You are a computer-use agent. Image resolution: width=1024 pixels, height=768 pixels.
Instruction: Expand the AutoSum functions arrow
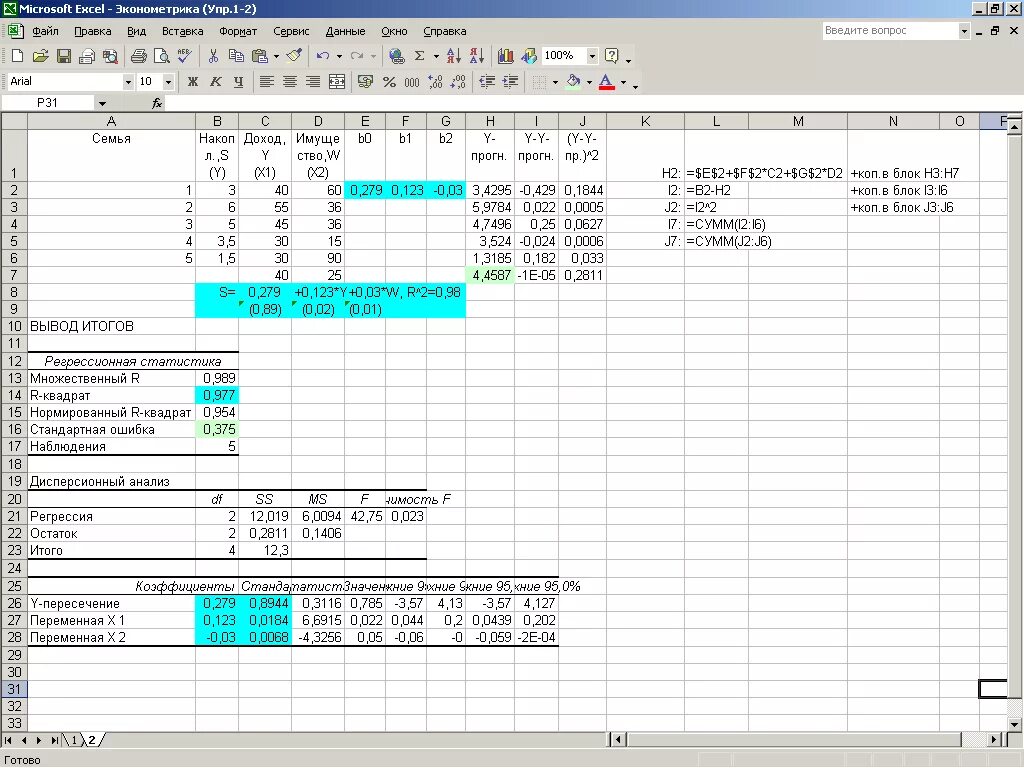[436, 56]
